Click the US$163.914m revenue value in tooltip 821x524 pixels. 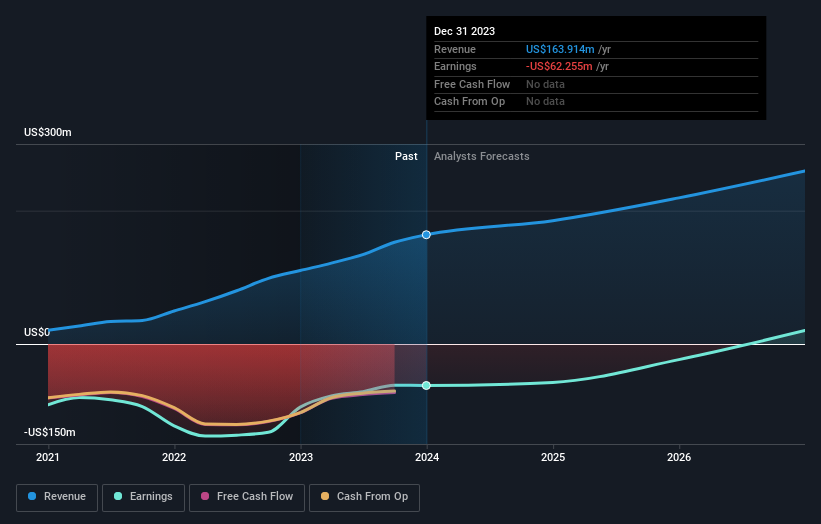[560, 49]
